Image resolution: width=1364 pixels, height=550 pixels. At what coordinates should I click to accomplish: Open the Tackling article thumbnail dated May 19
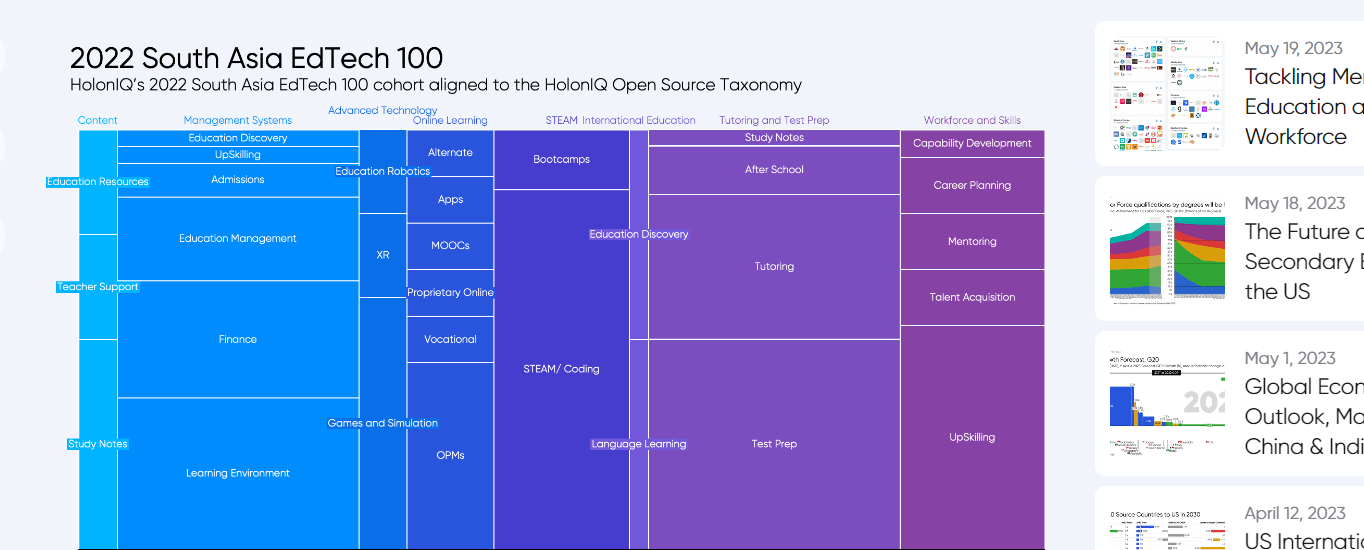pos(1166,94)
